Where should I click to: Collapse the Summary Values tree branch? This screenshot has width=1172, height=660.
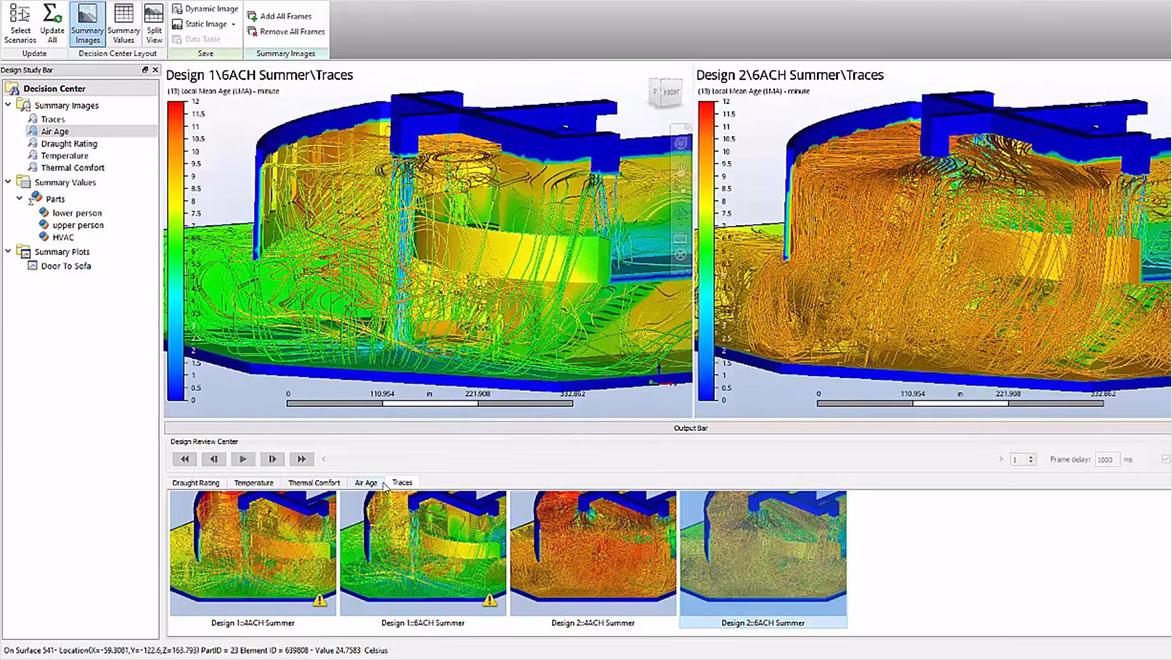click(x=8, y=182)
